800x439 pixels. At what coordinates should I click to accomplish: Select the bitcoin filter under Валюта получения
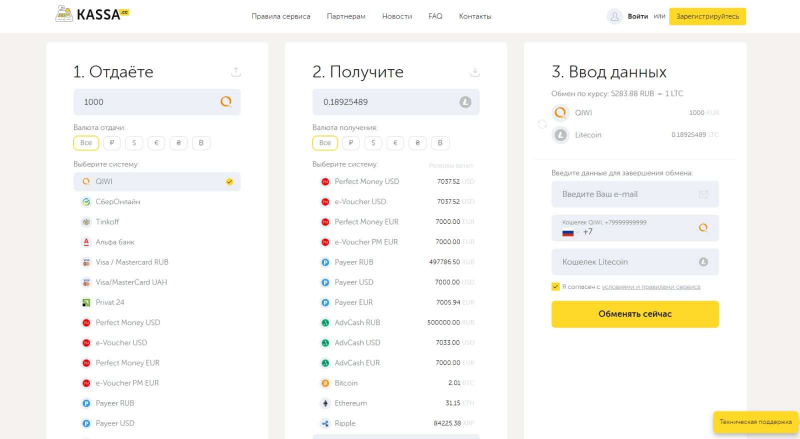click(440, 143)
